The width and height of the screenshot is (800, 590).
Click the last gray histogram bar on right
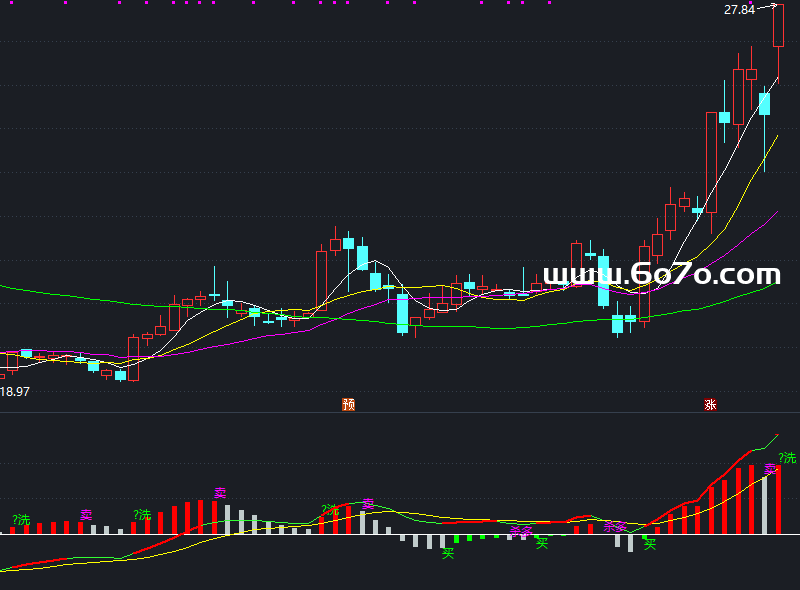[765, 505]
